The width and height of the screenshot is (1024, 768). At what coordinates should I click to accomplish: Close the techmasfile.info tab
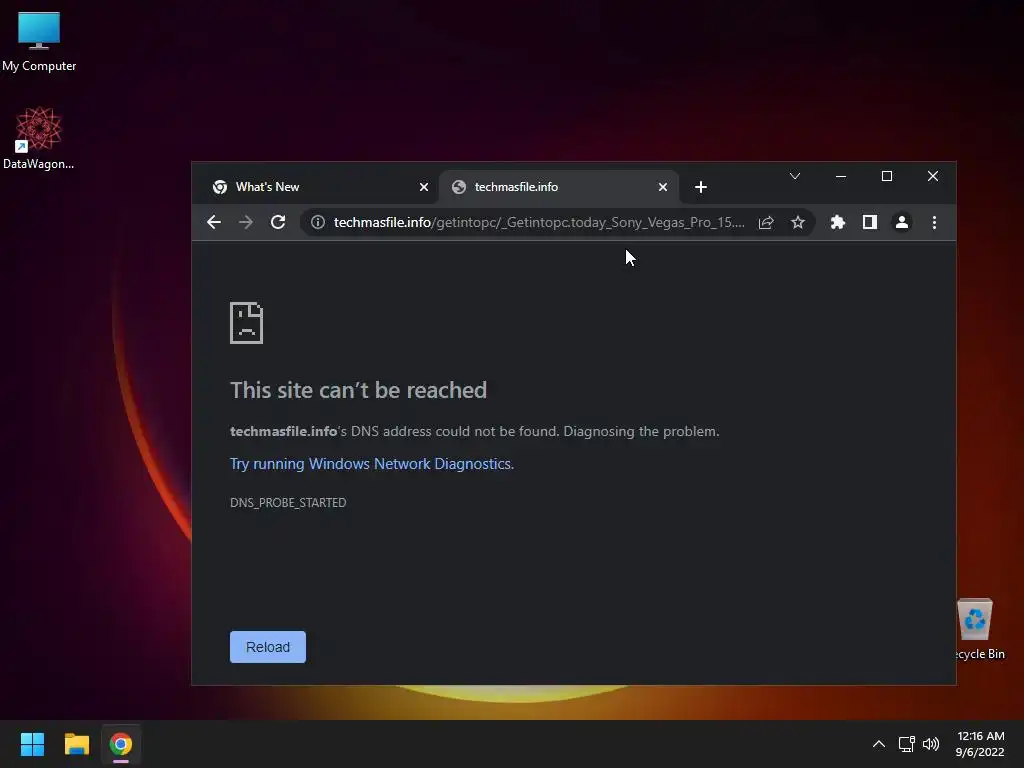click(x=663, y=187)
